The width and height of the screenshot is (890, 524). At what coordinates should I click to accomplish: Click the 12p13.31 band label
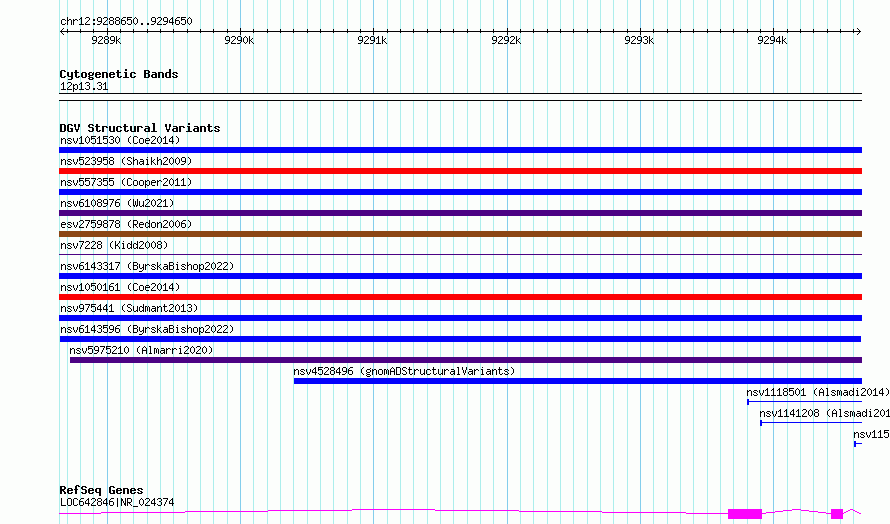tap(84, 86)
